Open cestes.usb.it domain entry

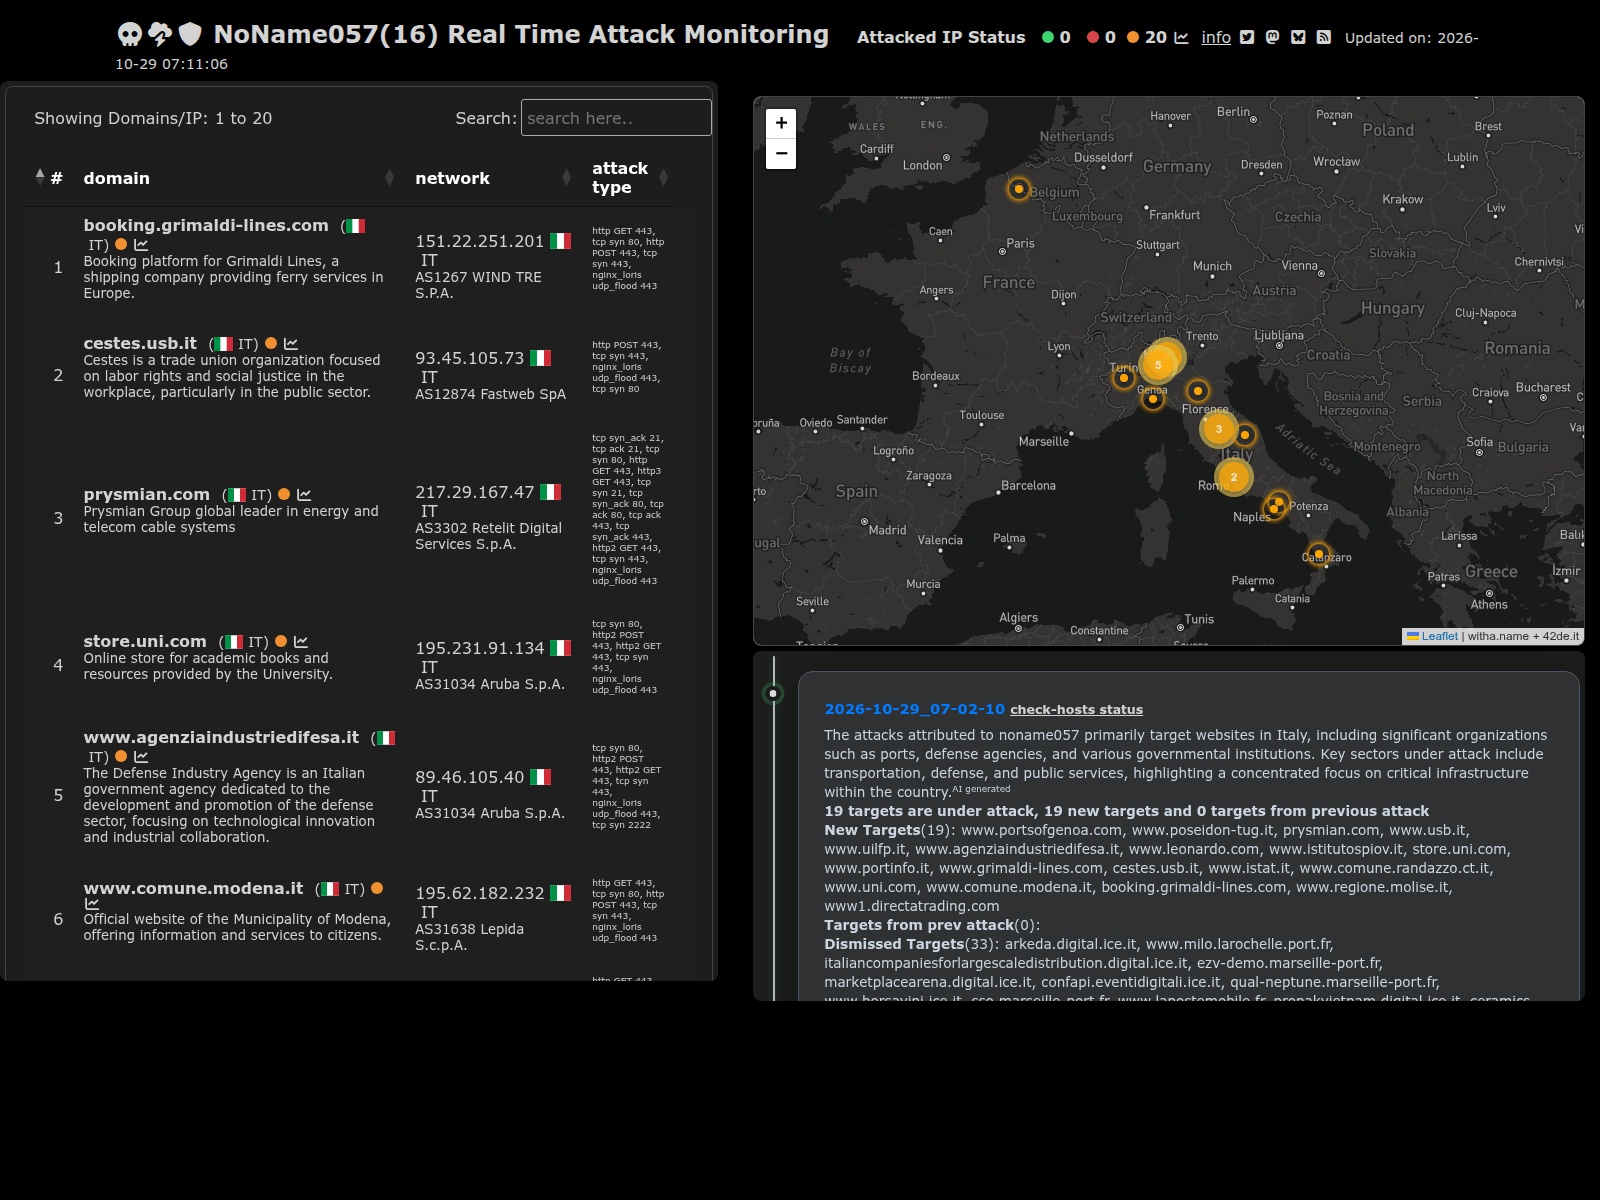pyautogui.click(x=140, y=344)
